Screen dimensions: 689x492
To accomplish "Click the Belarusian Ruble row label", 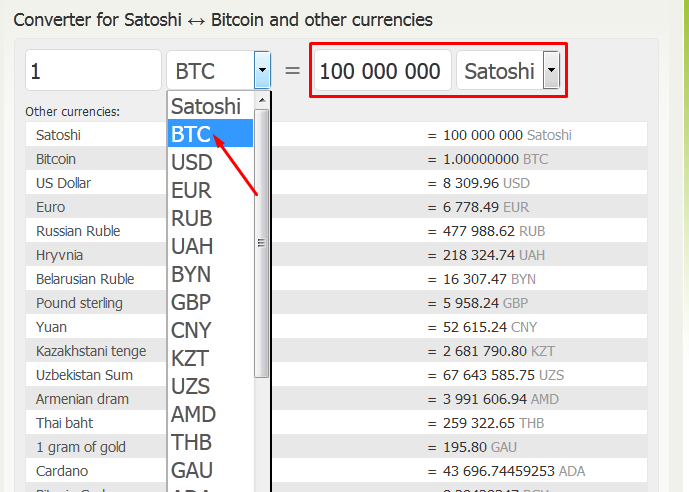I will (x=85, y=279).
